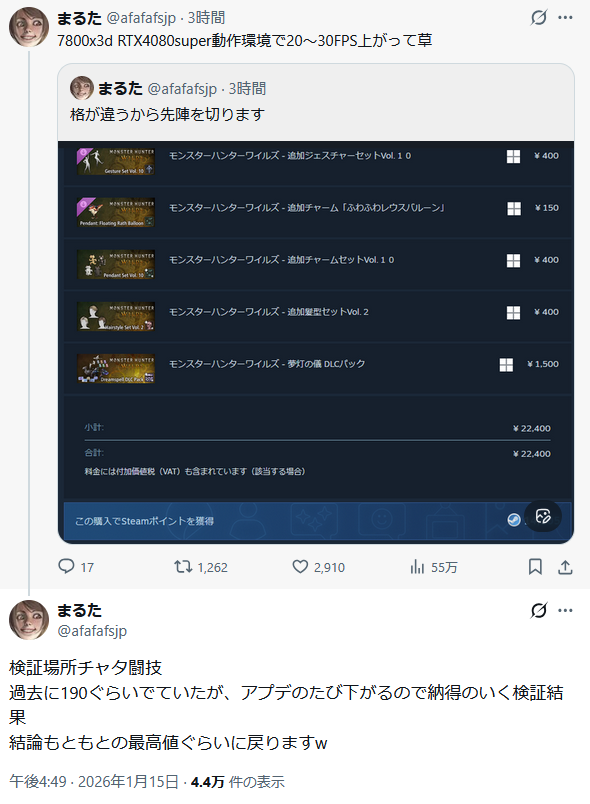590x804 pixels.
Task: Click the posting date 2026年1月15日
Action: 128,781
